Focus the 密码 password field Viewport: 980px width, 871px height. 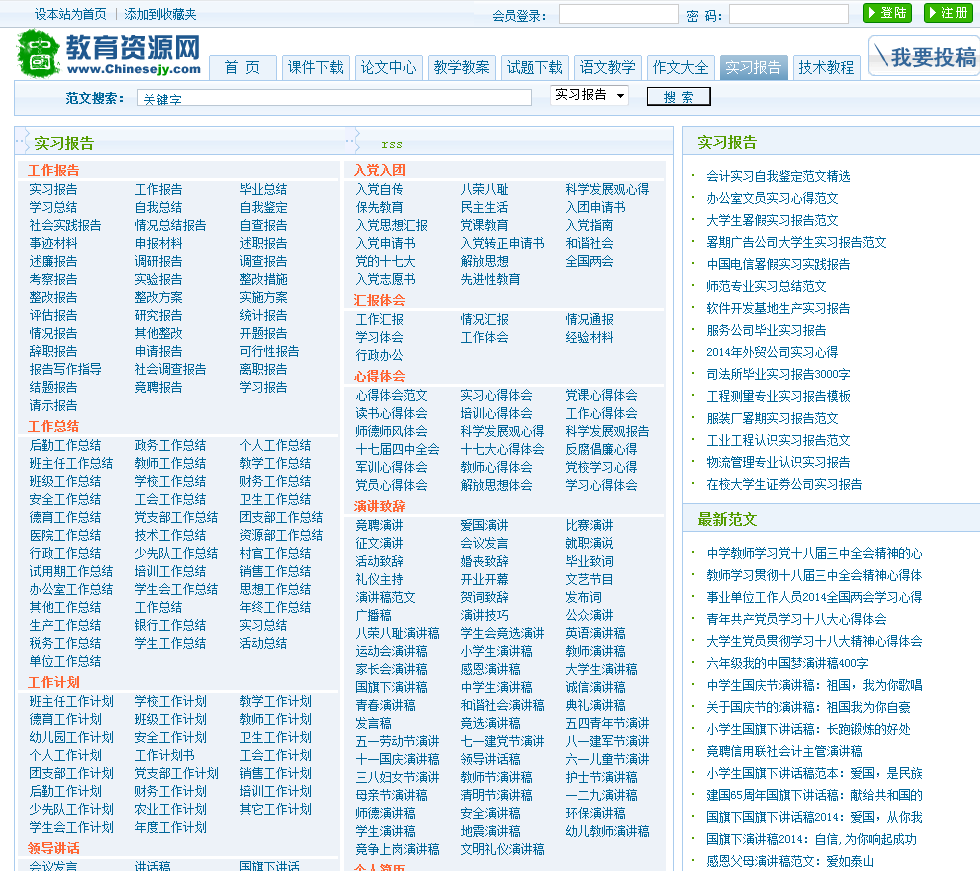click(789, 14)
